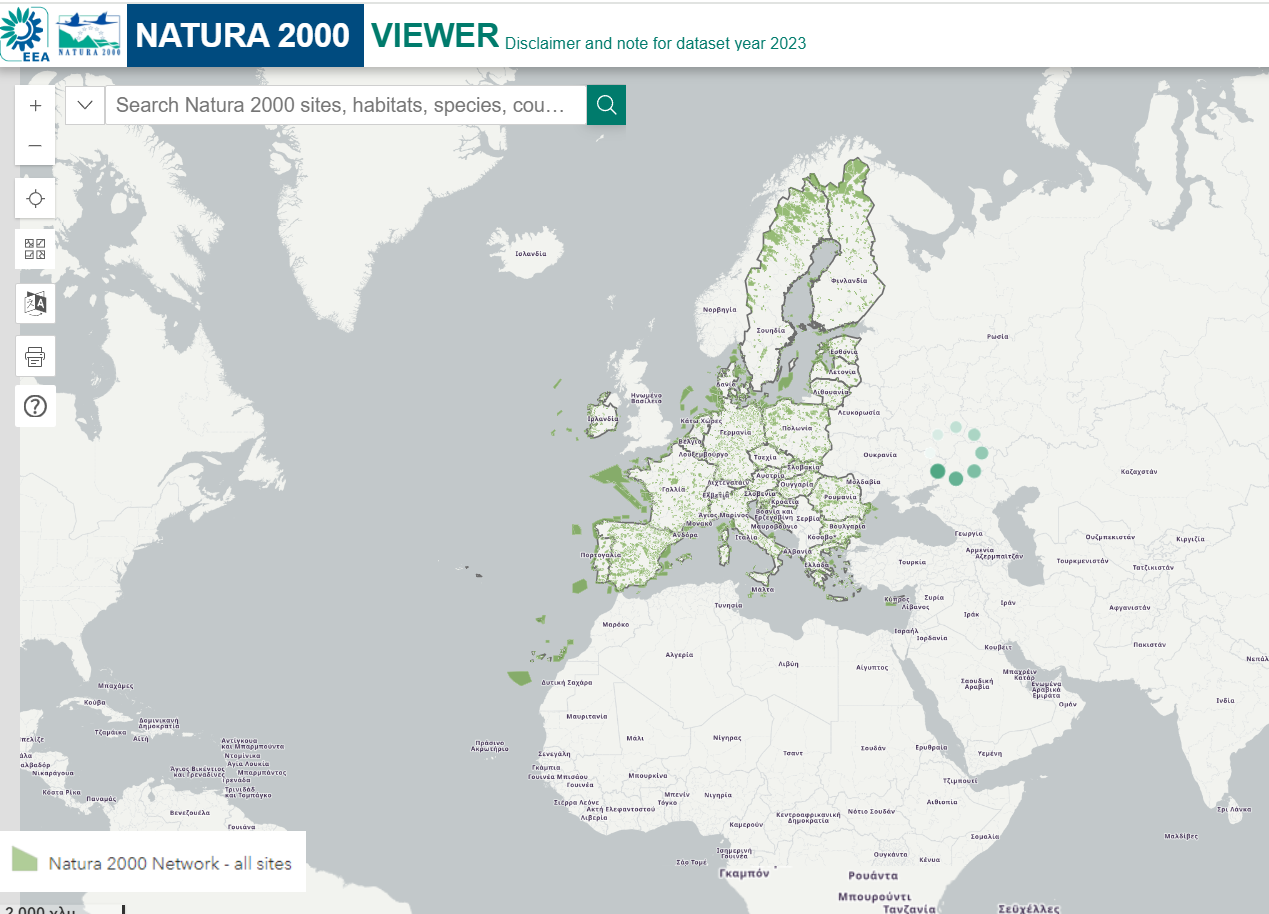1269x914 pixels.
Task: Click the green legend swatch for all sites
Action: 25,859
